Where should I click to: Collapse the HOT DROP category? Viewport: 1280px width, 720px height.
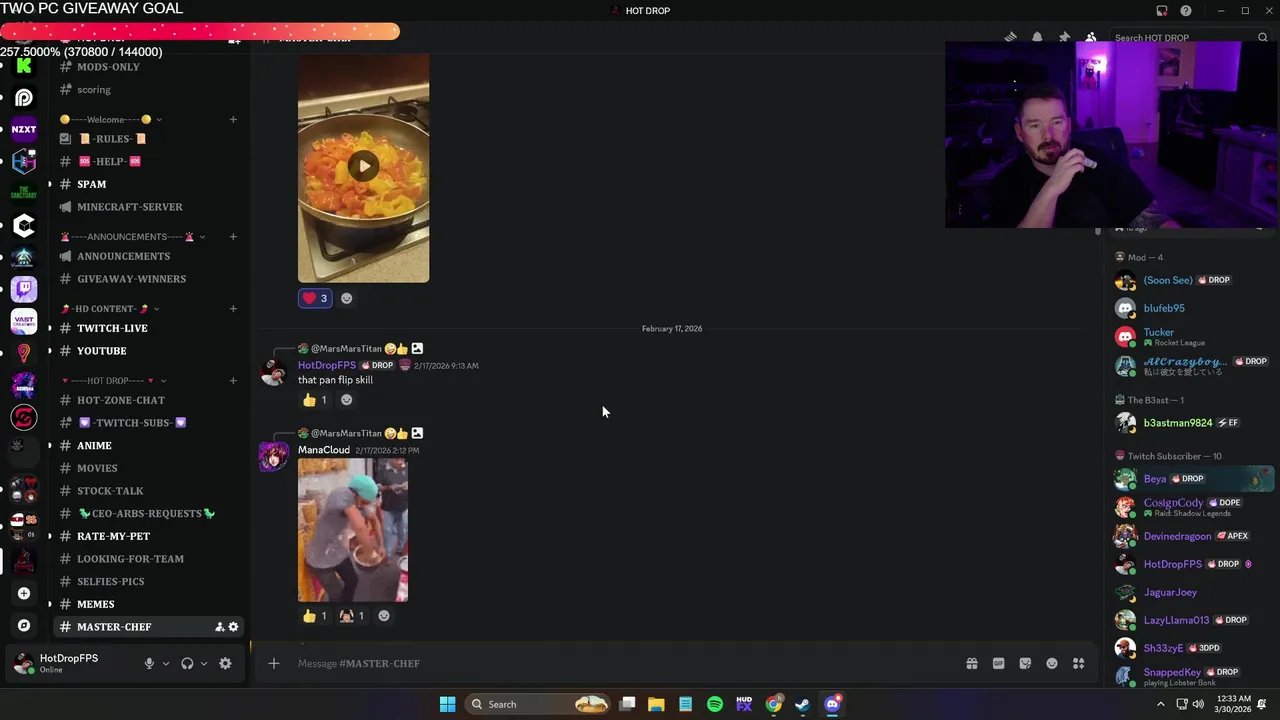[x=114, y=381]
